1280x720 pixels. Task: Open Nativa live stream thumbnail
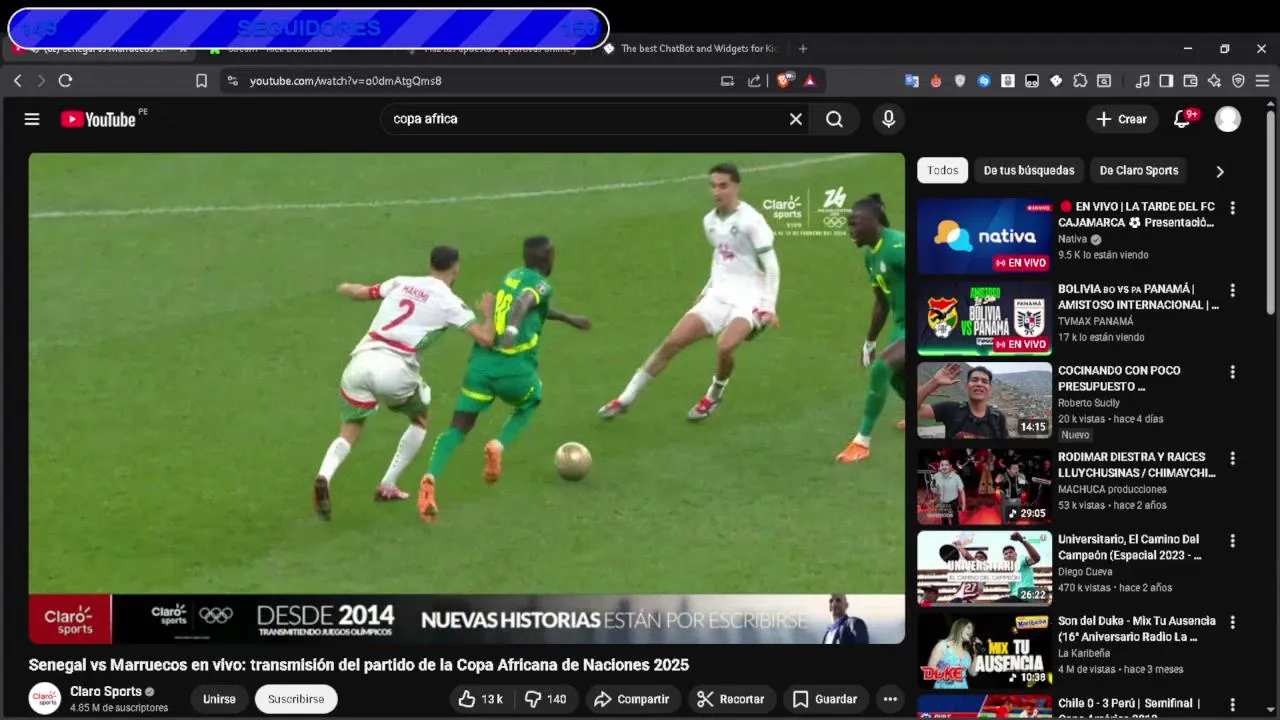tap(984, 236)
